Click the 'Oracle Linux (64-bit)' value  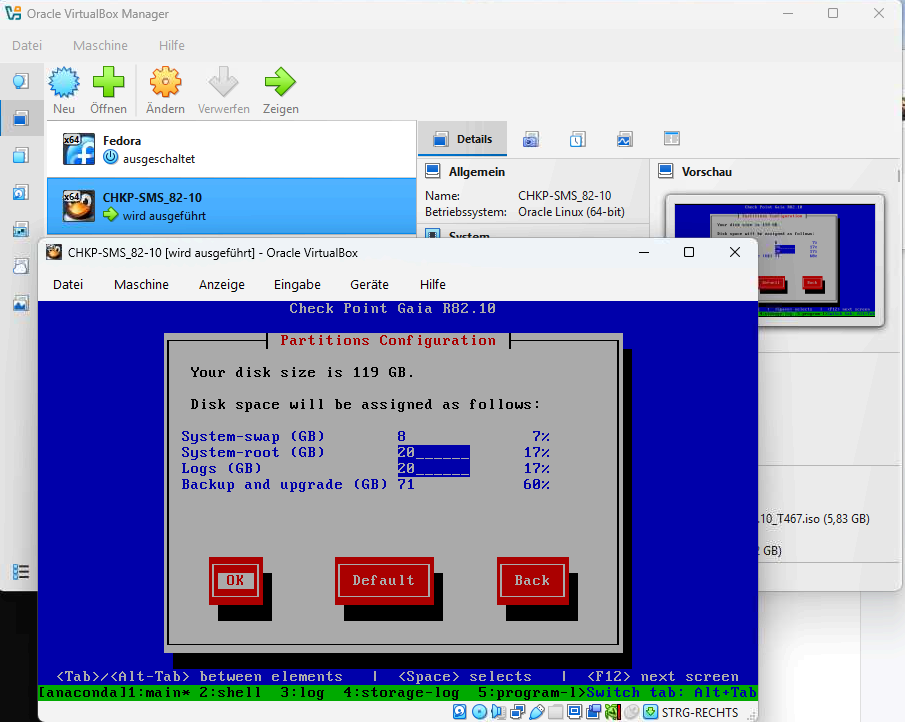pos(571,212)
